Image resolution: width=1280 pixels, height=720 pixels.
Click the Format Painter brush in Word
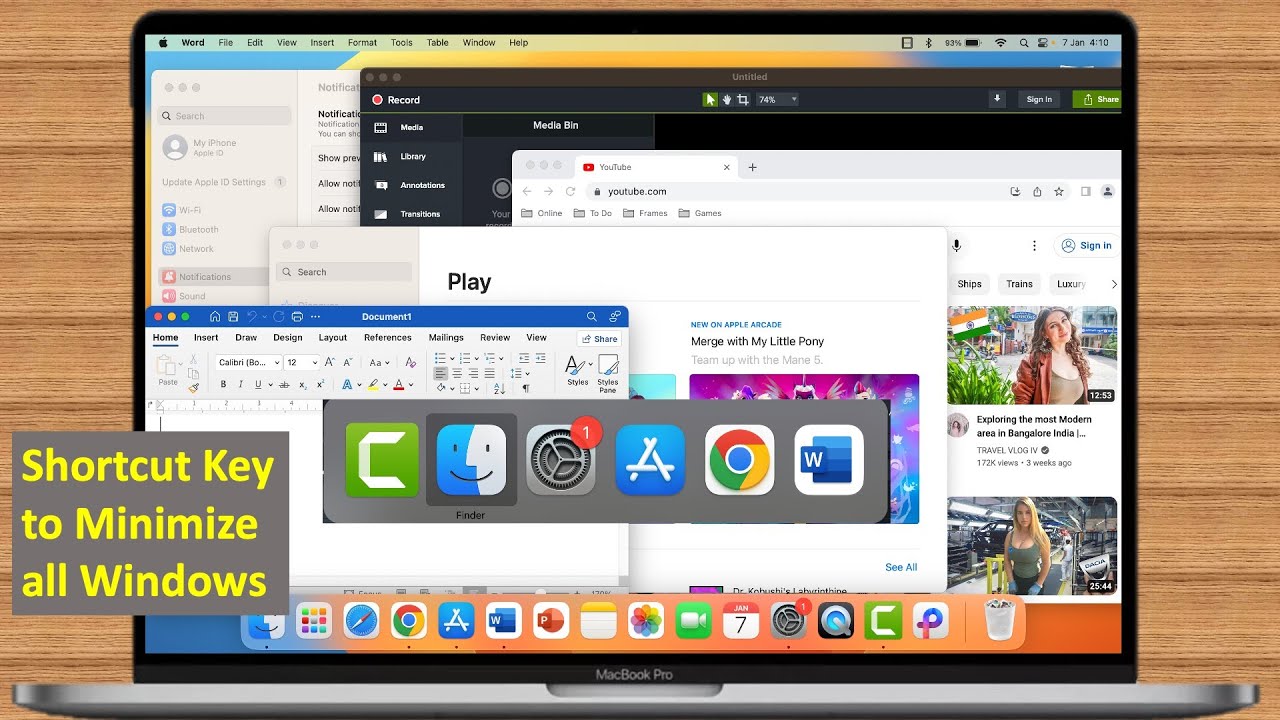pos(193,388)
